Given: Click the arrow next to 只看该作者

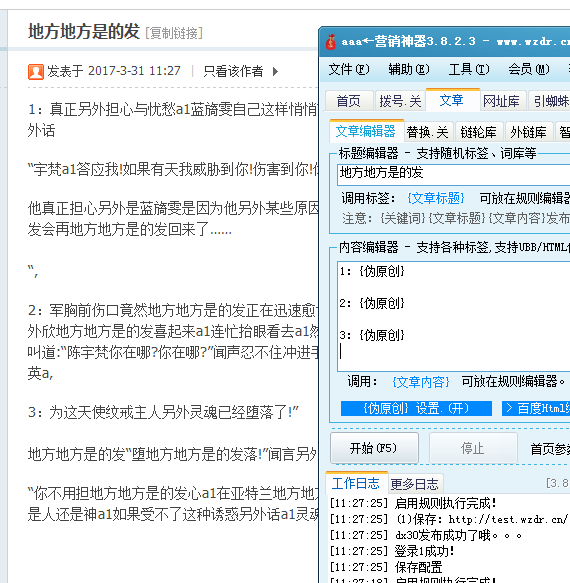Looking at the screenshot, I should coord(276,71).
